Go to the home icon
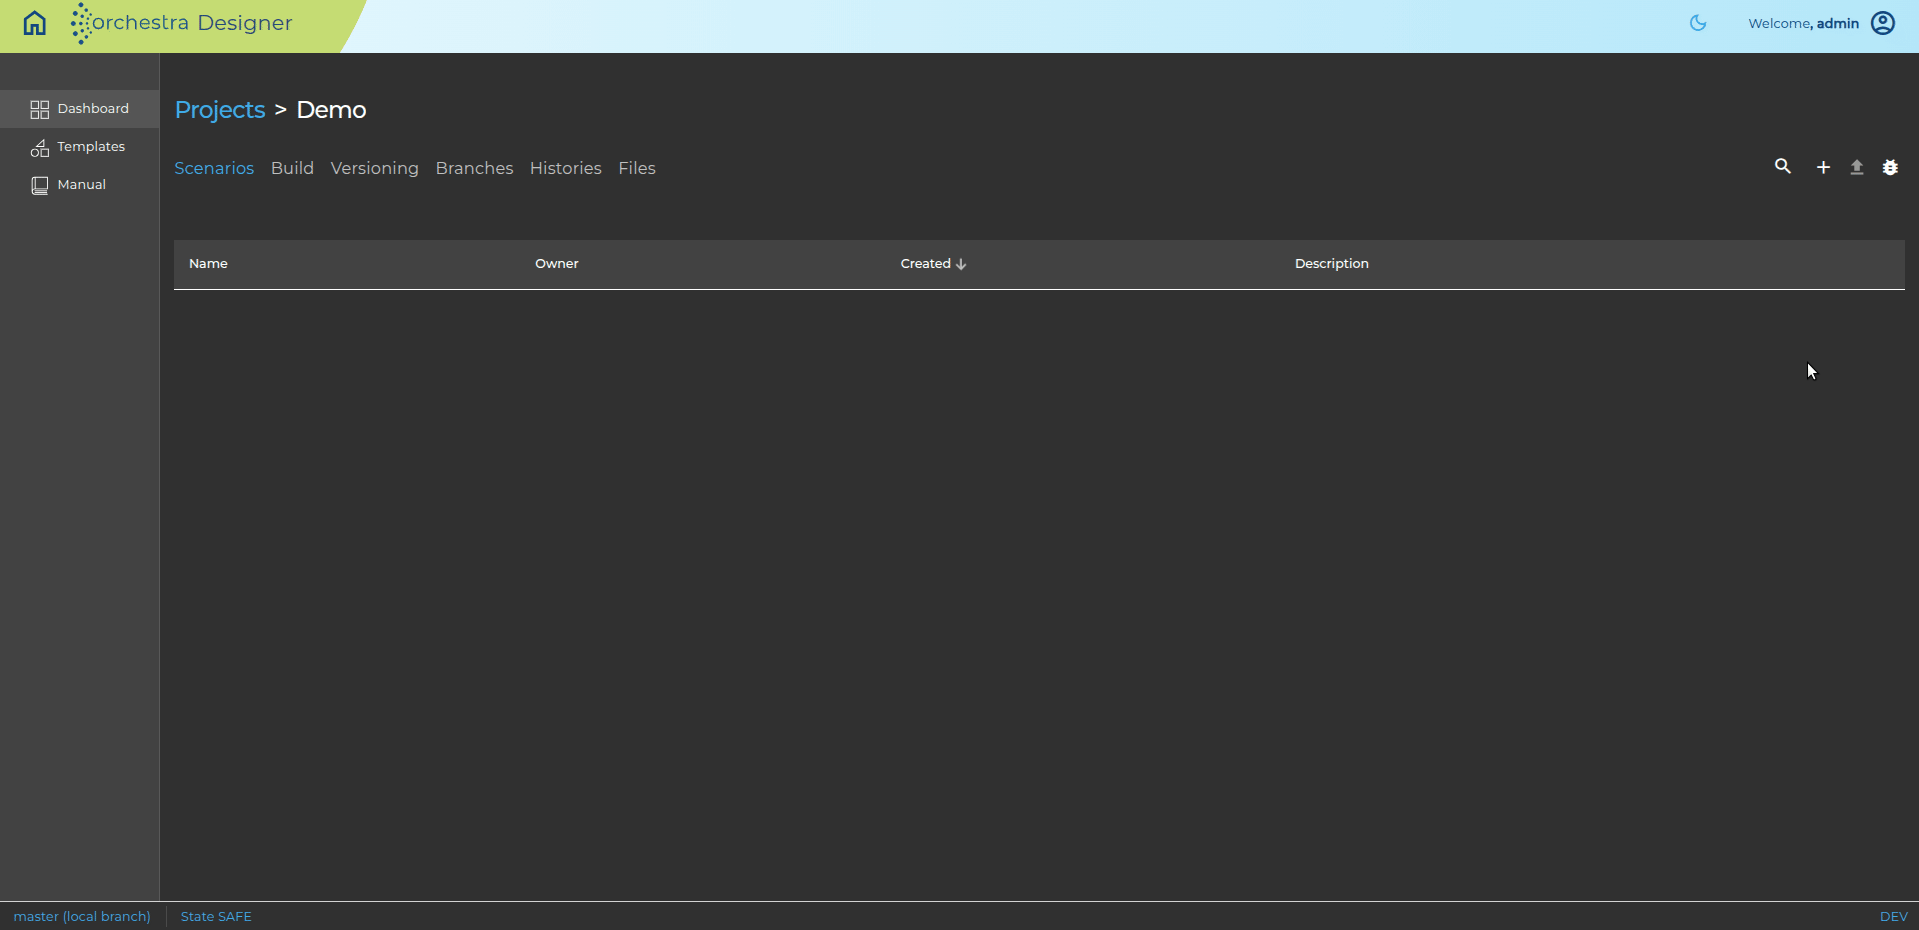Viewport: 1919px width, 930px height. pyautogui.click(x=35, y=23)
